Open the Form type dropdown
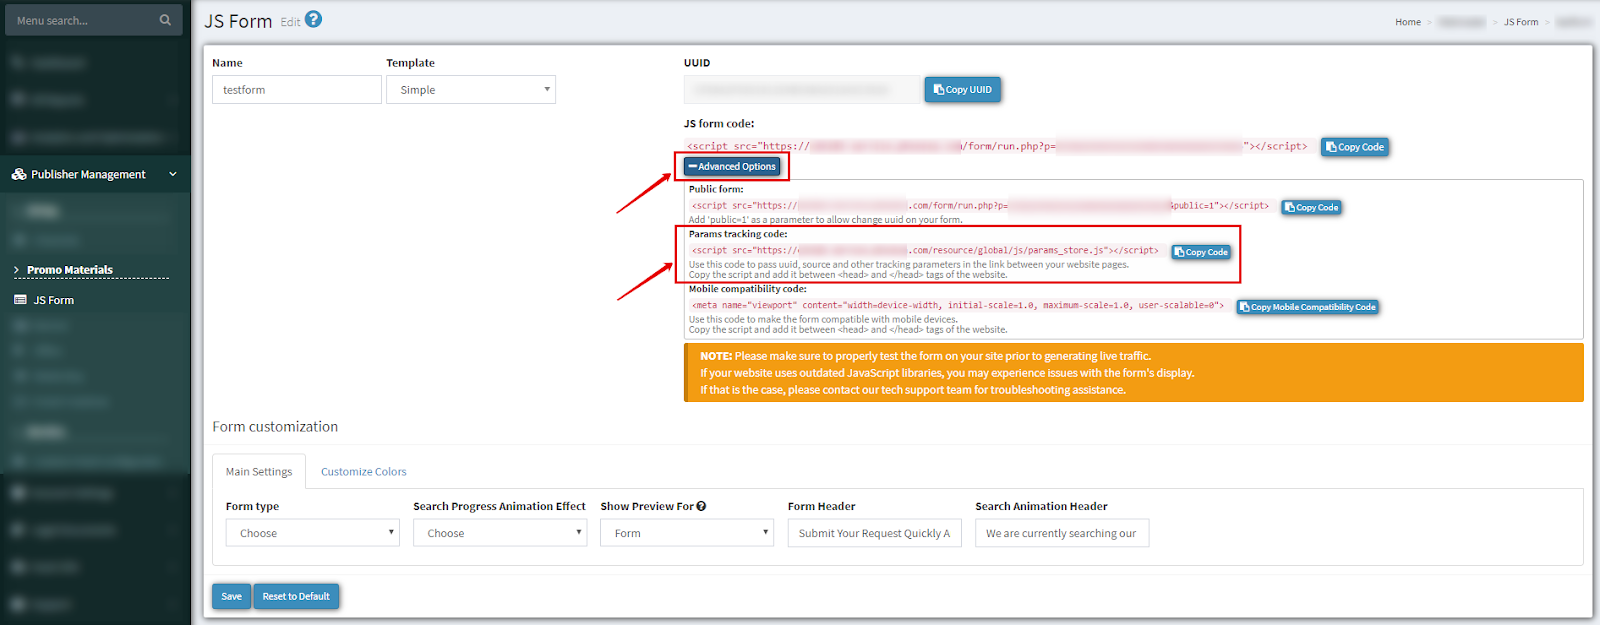 pos(312,533)
